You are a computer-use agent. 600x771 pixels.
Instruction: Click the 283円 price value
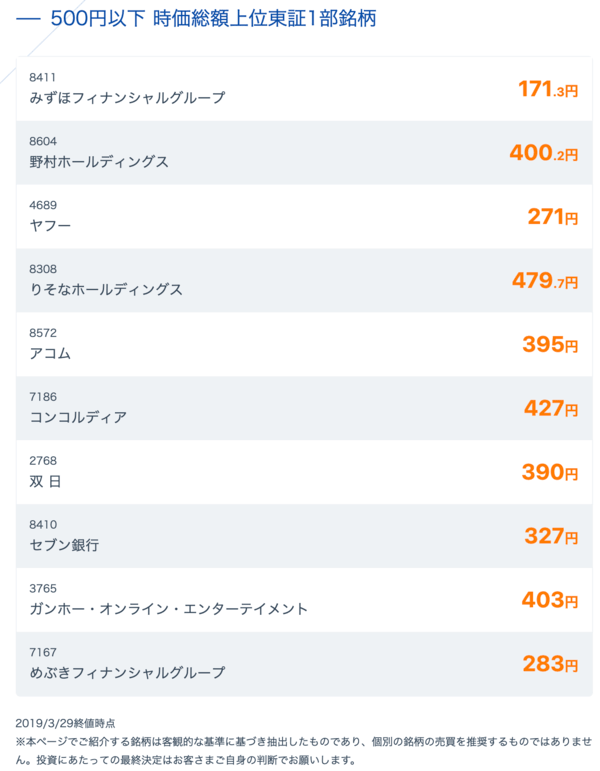[550, 664]
